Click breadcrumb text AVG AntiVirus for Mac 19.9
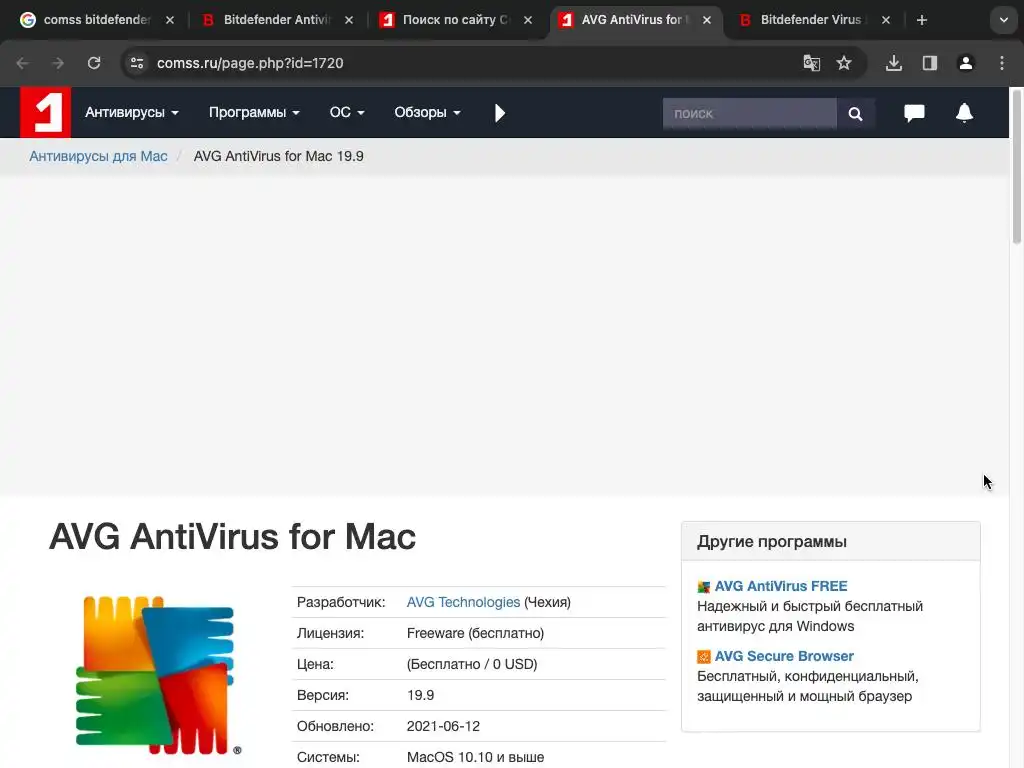 [x=278, y=156]
